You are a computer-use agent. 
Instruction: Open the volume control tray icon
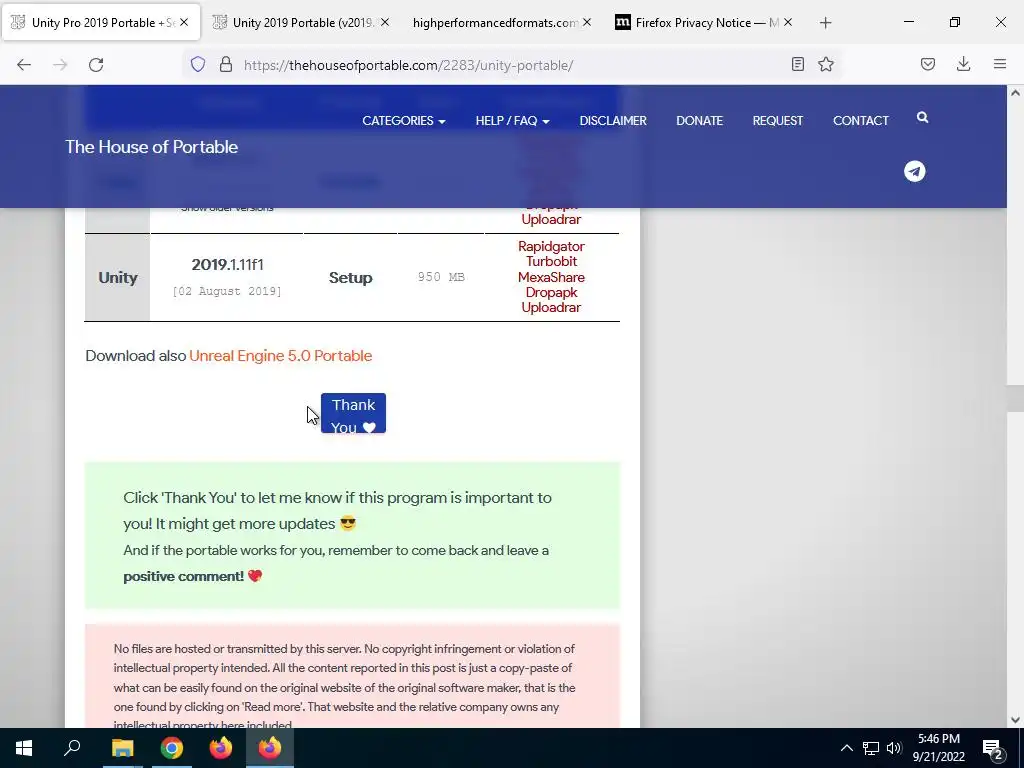(894, 748)
